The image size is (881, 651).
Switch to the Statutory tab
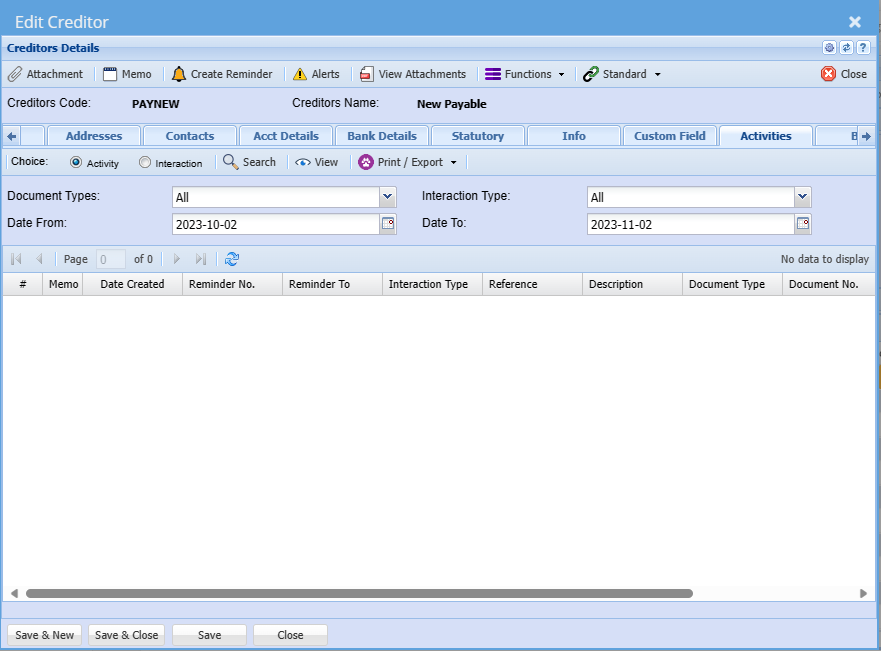(x=478, y=136)
